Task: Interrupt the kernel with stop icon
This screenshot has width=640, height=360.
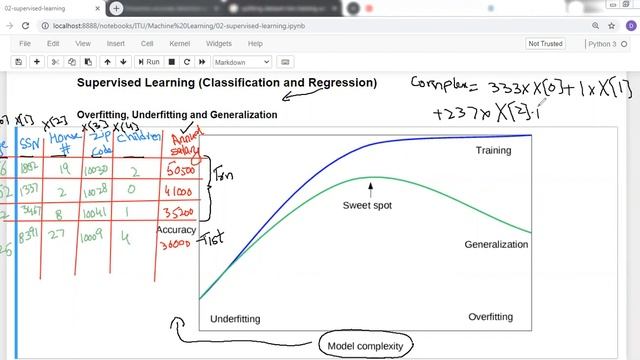Action: click(x=172, y=62)
